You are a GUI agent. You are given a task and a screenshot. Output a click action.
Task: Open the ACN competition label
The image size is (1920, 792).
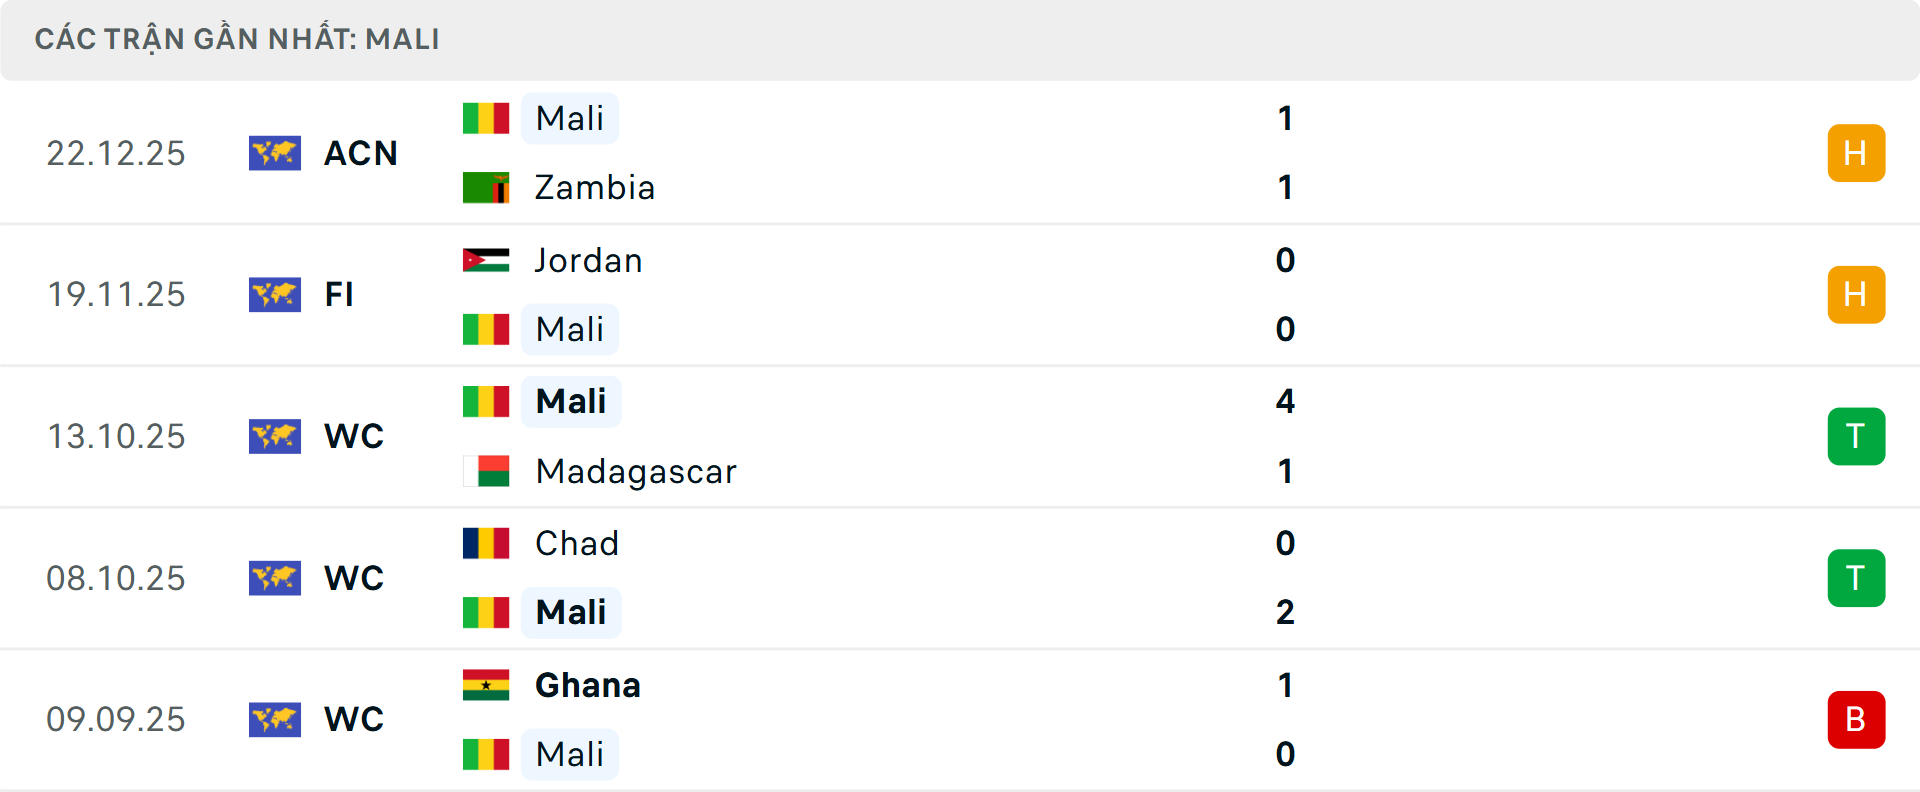click(x=361, y=153)
